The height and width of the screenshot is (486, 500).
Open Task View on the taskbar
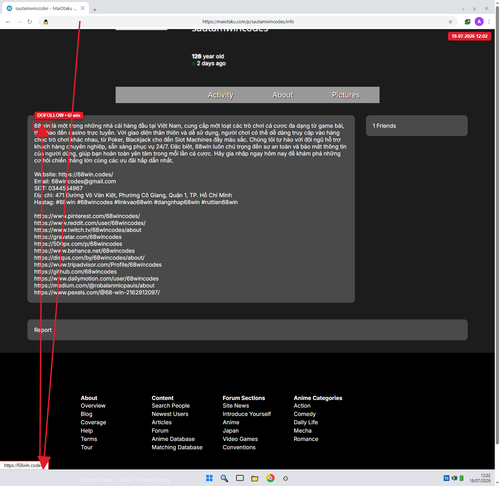[240, 478]
